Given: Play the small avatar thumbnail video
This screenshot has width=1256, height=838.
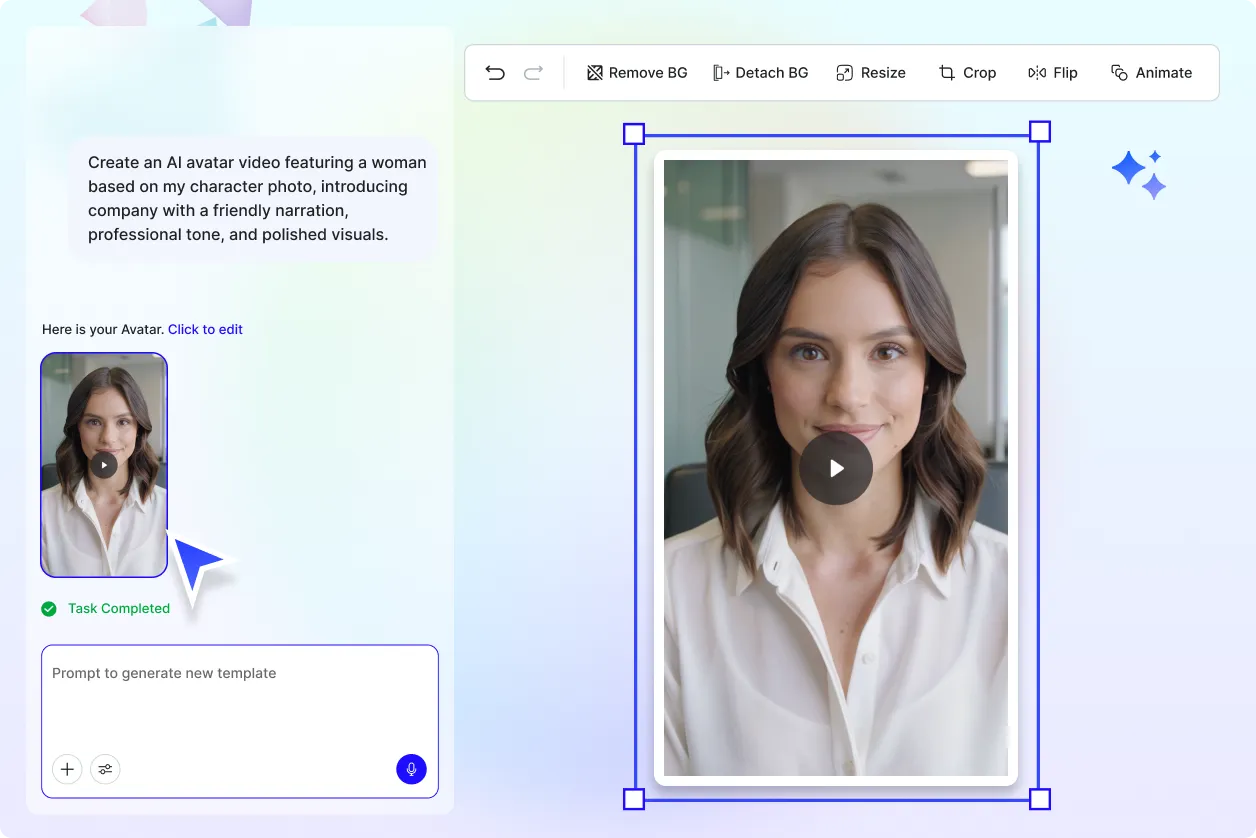Looking at the screenshot, I should [x=103, y=465].
